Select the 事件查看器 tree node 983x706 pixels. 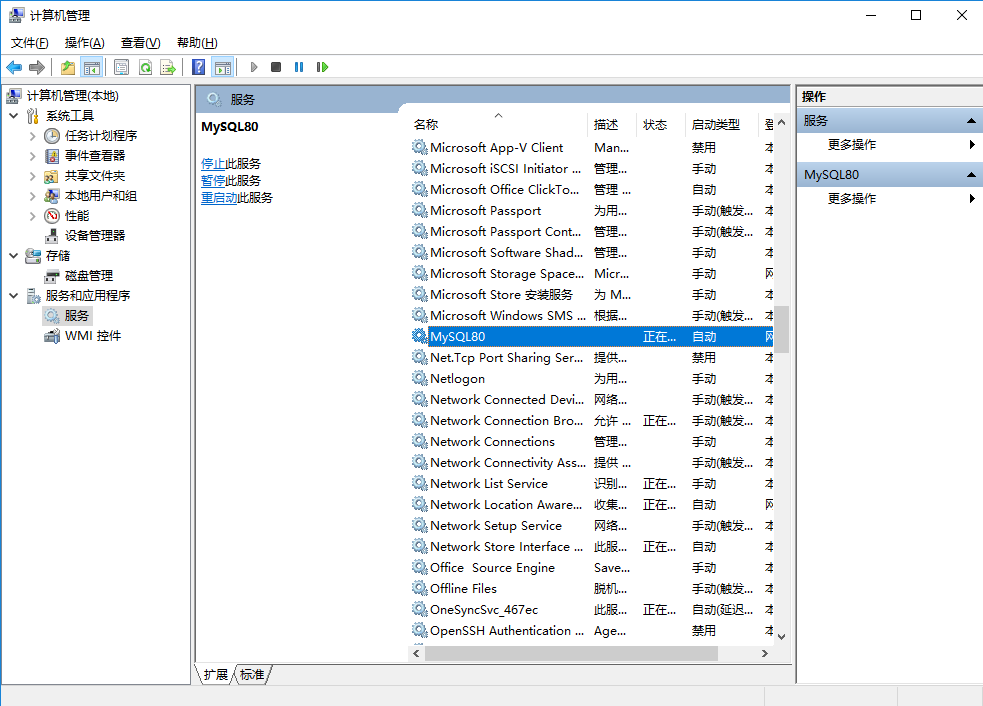click(95, 155)
